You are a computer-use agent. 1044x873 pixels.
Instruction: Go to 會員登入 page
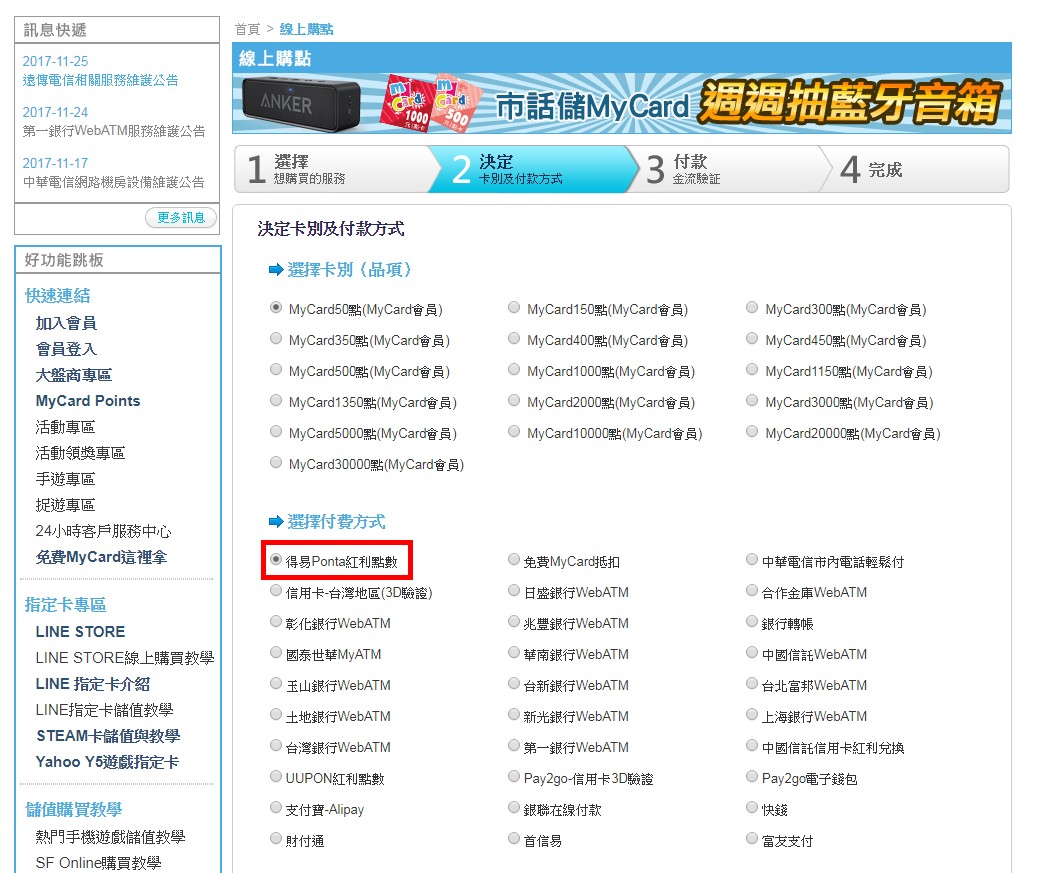(66, 350)
